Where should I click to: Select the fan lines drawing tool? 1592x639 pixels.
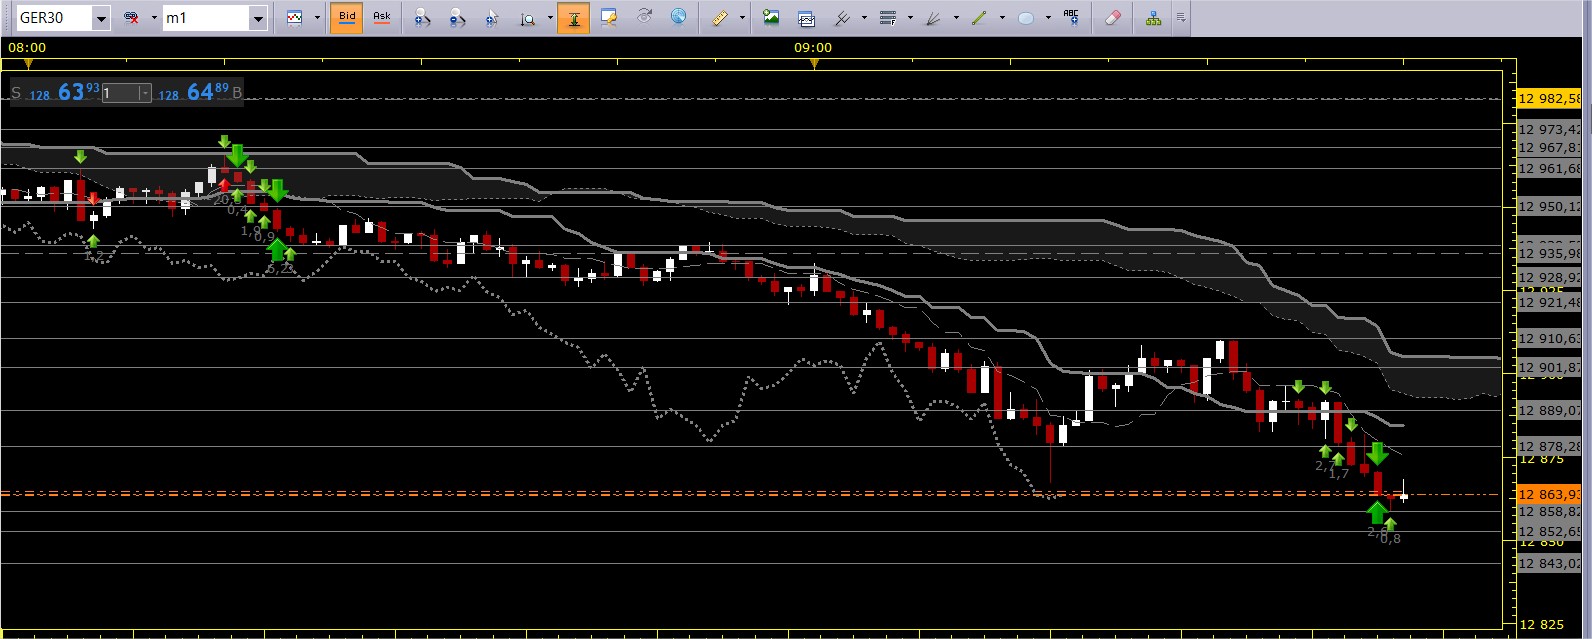pos(933,18)
